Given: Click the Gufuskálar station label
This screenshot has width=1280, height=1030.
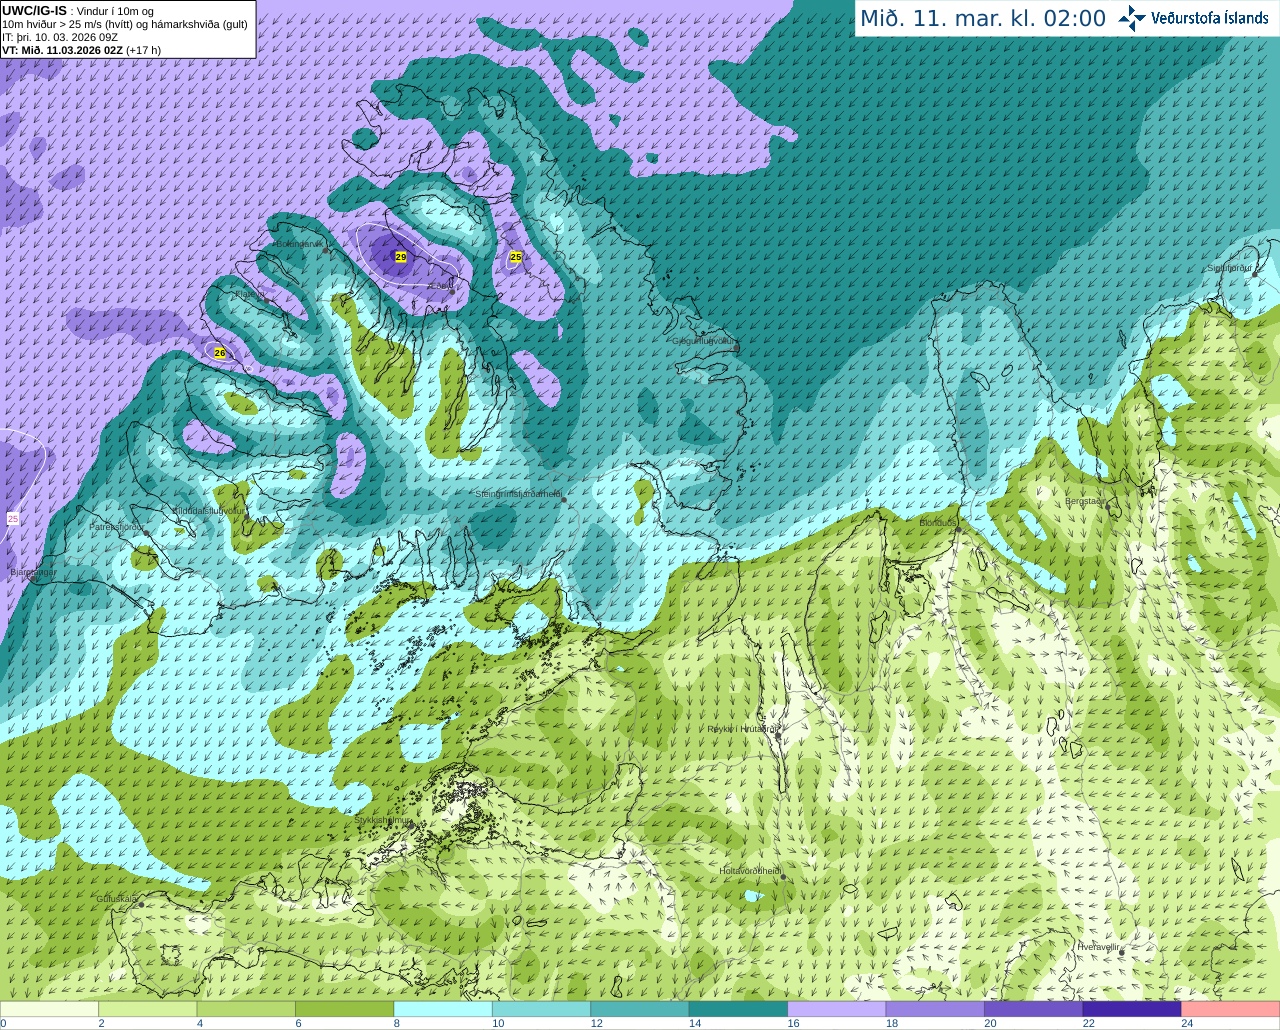Looking at the screenshot, I should tap(117, 899).
